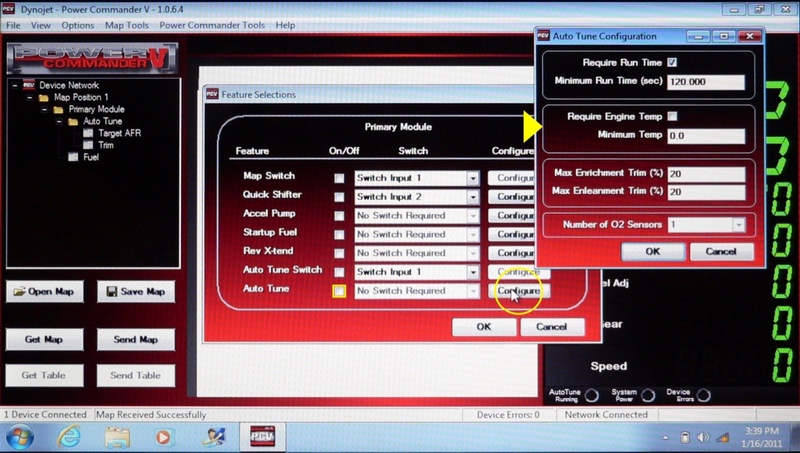
Task: Open the Map Switch input dropdown
Action: (472, 178)
